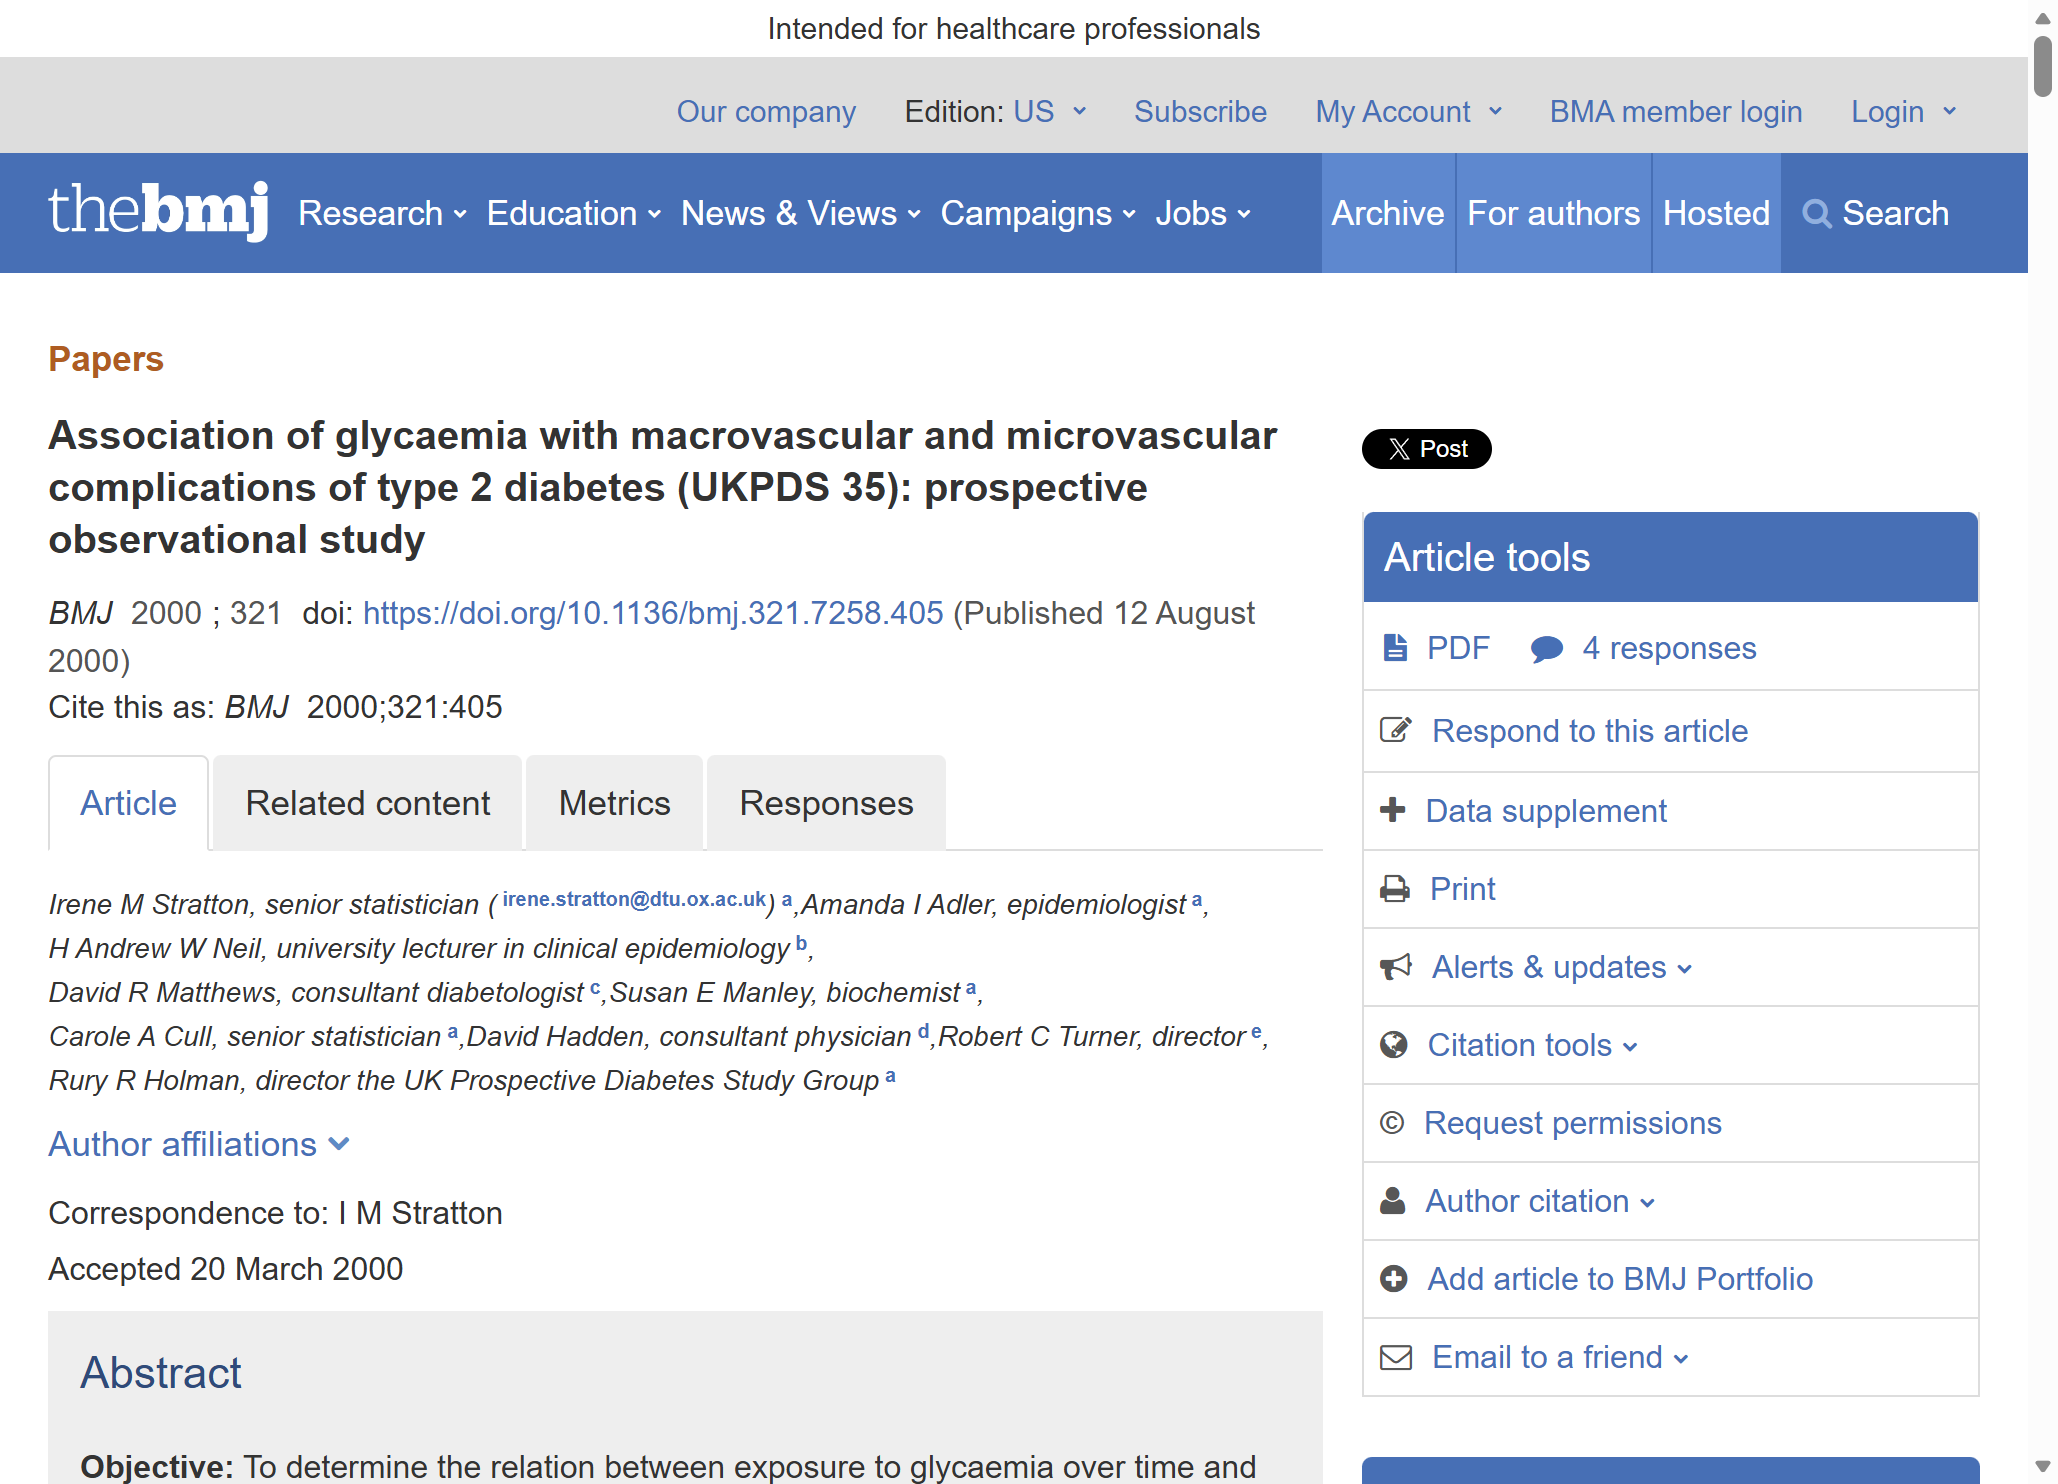The image size is (2058, 1484).
Task: Open the My Account dropdown
Action: (x=1408, y=111)
